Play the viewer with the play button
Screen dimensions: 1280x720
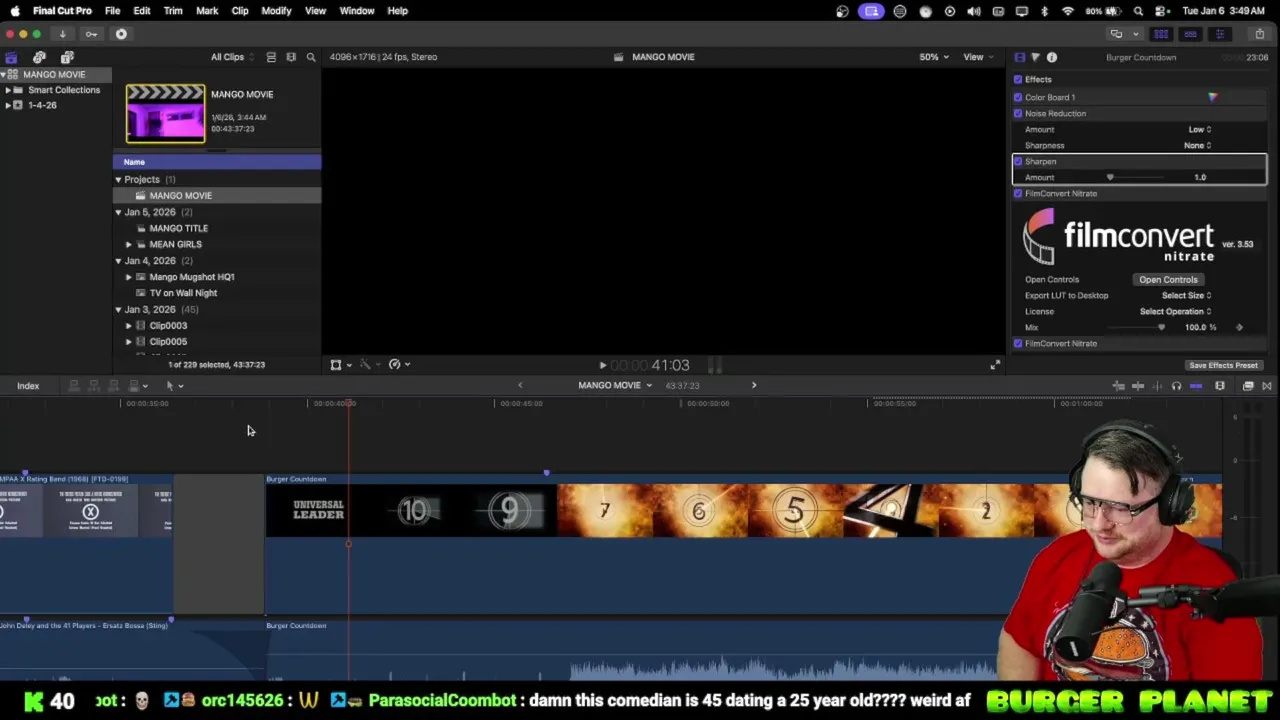pyautogui.click(x=602, y=366)
